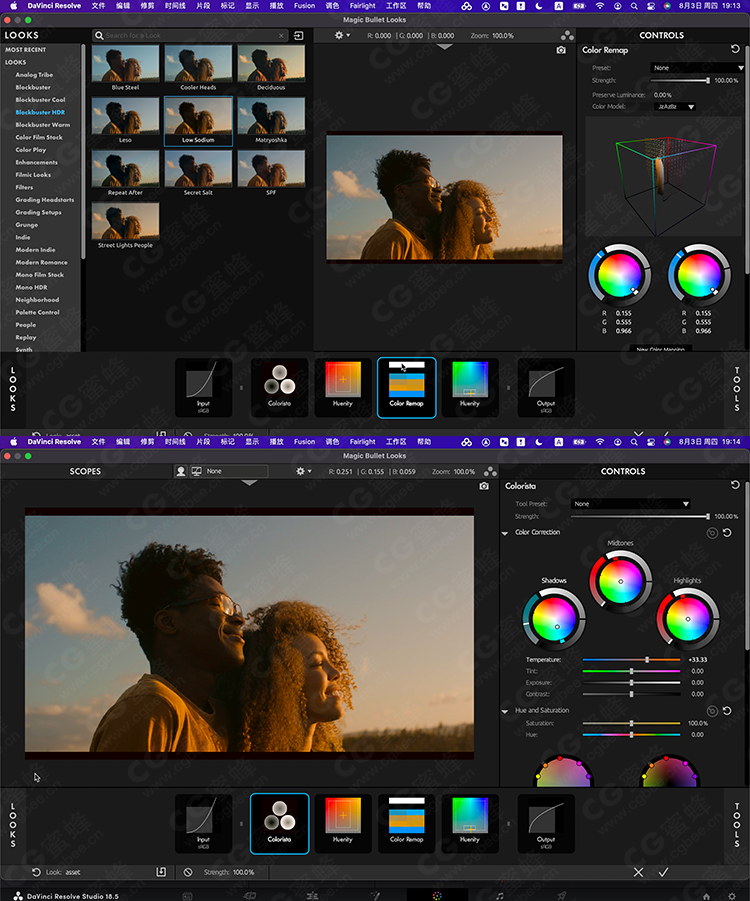
Task: Open the Color Film Stock looks category
Action: click(39, 137)
